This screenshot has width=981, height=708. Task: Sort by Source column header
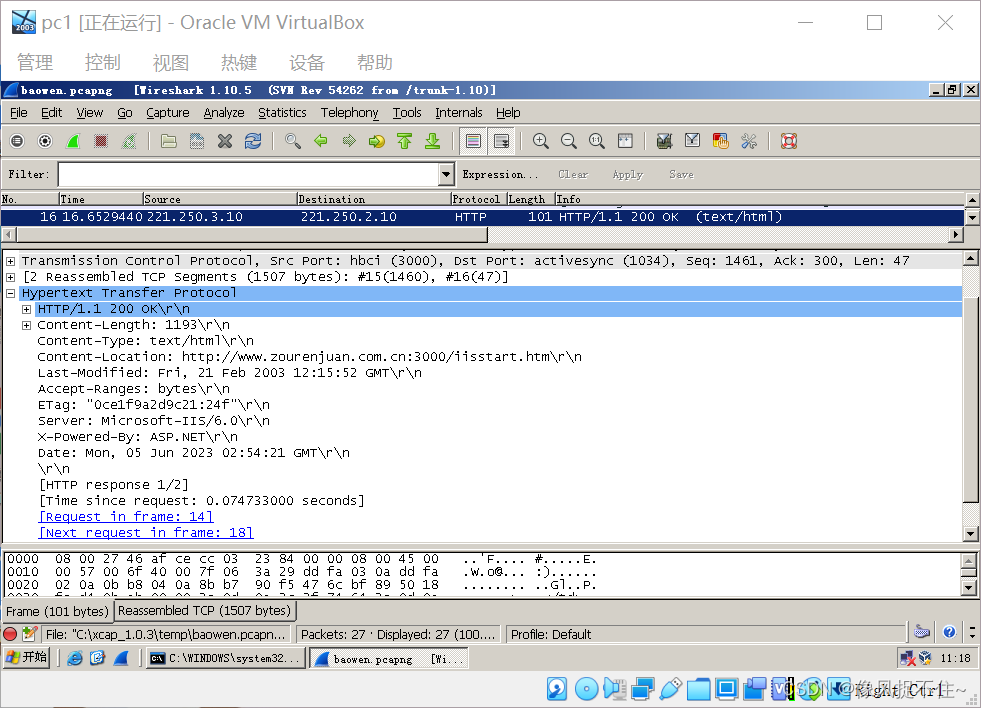click(x=219, y=199)
